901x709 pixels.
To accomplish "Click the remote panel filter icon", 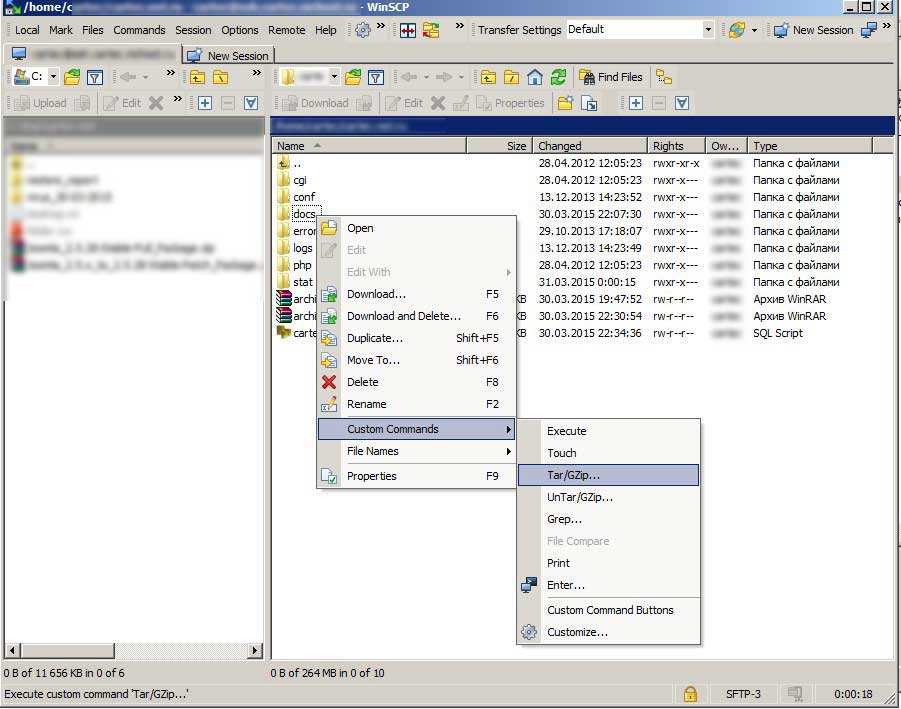I will (376, 77).
